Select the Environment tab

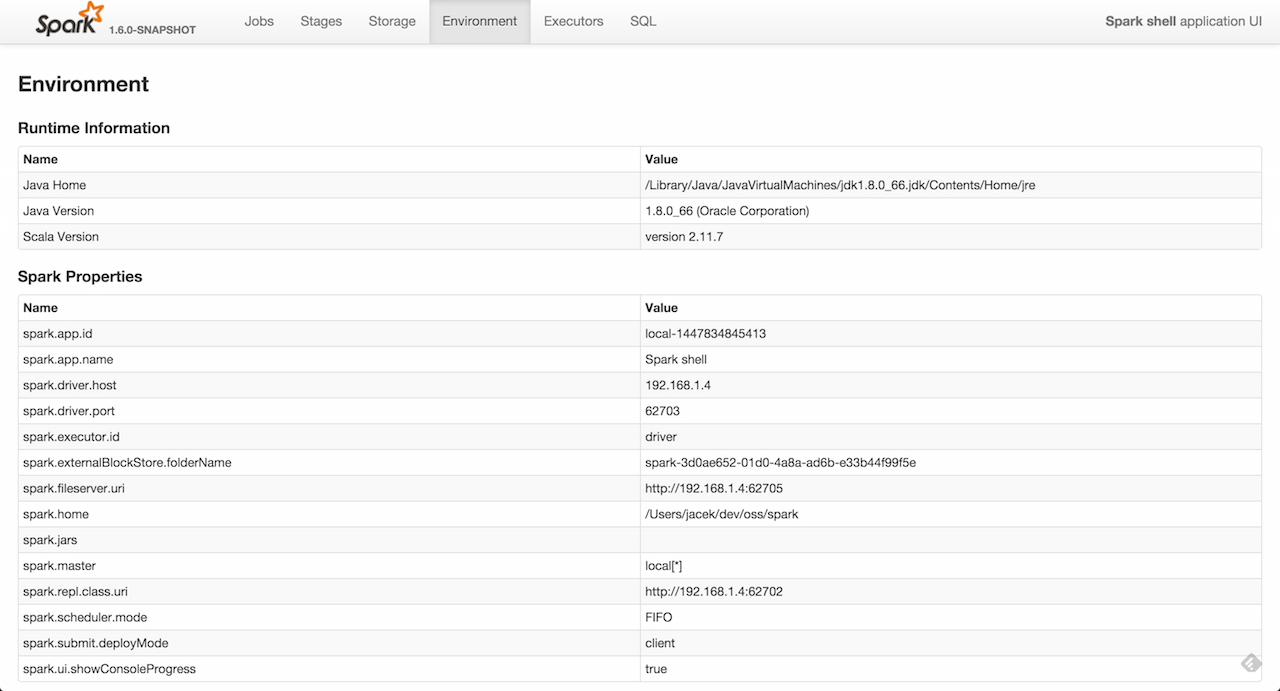tap(480, 21)
